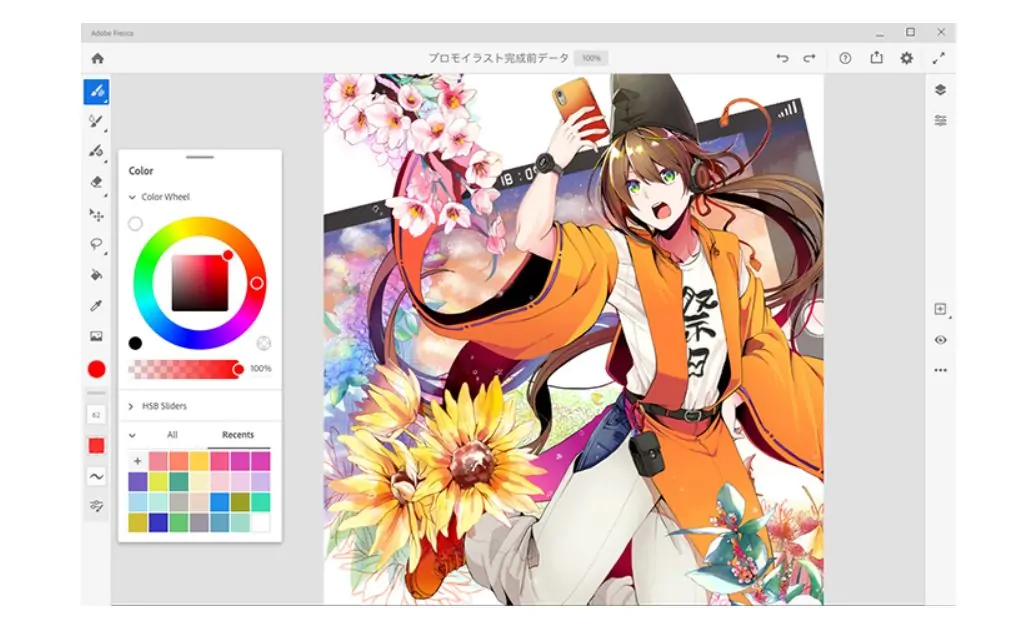The height and width of the screenshot is (631, 1034).
Task: Collapse the Color Wheel section
Action: [133, 198]
